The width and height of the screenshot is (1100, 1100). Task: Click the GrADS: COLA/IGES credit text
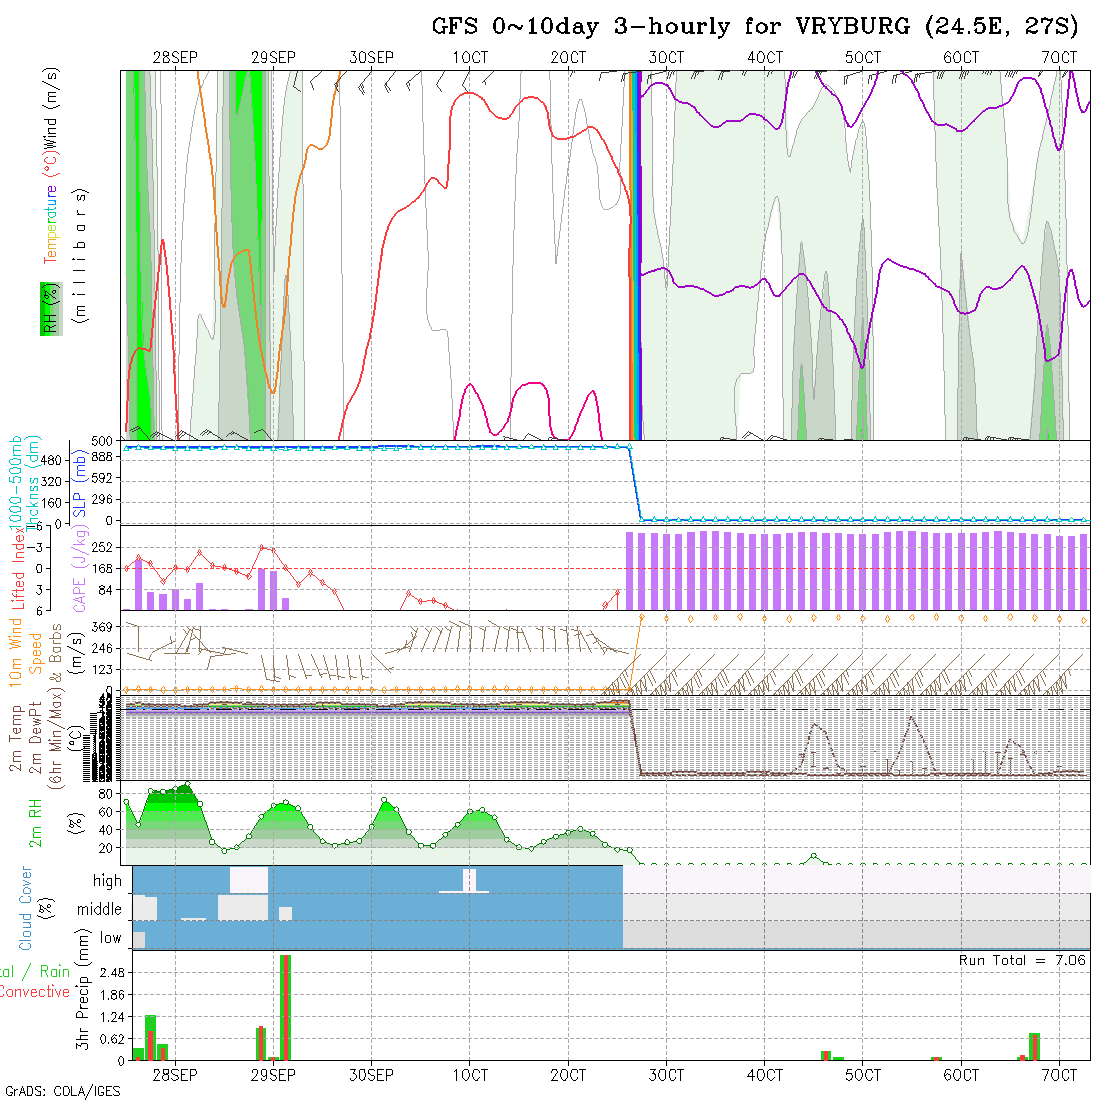coord(62,1091)
